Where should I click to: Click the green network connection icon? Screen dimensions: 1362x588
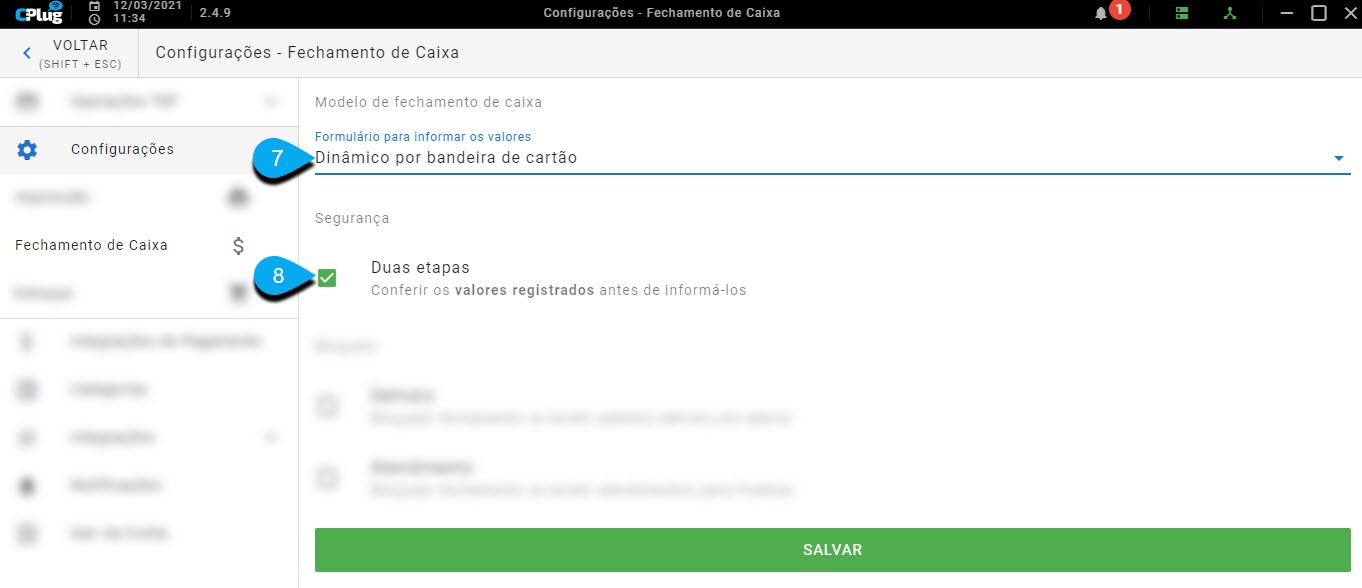[x=1229, y=14]
